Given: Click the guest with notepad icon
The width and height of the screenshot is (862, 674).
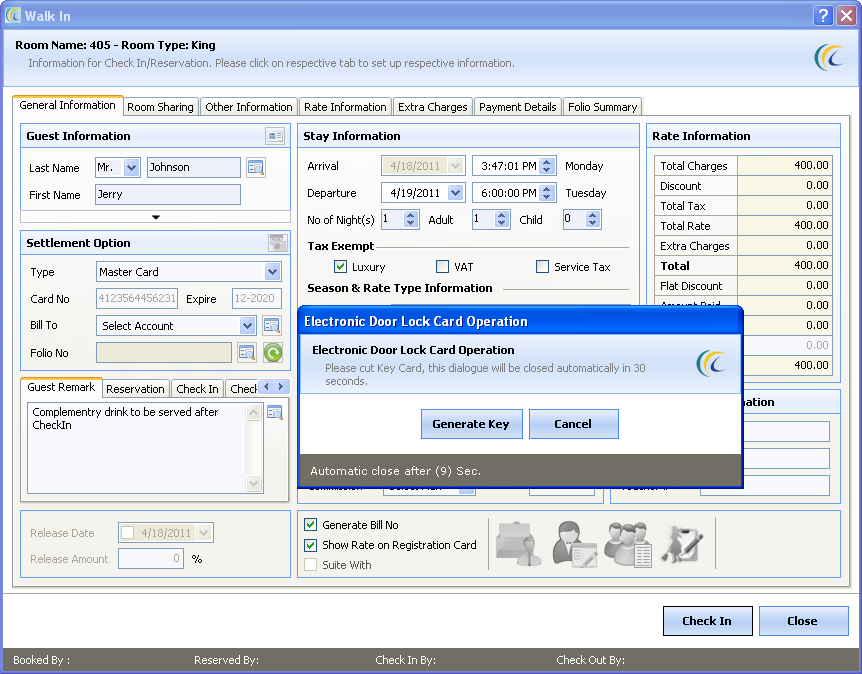Looking at the screenshot, I should click(574, 544).
